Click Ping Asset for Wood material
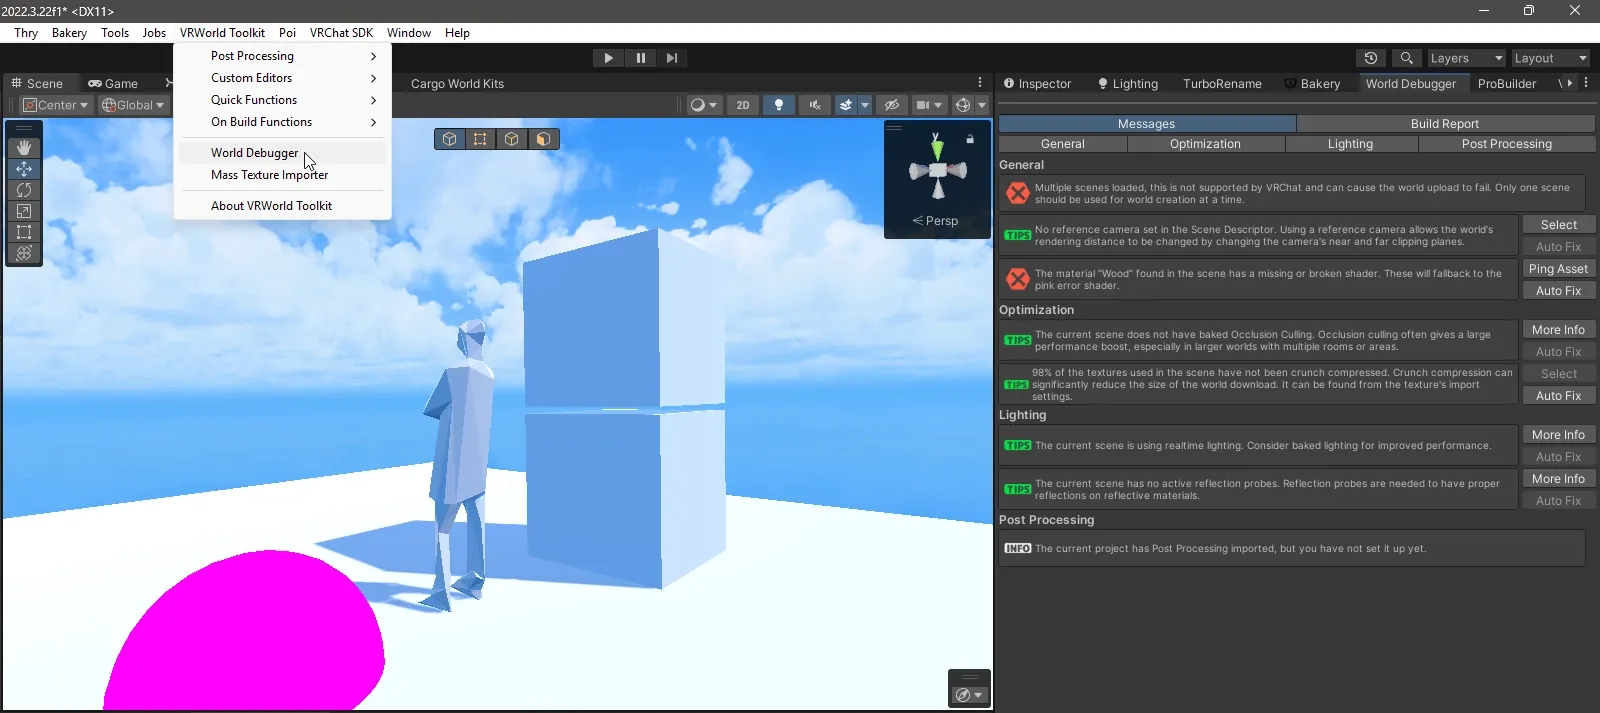 [1558, 269]
